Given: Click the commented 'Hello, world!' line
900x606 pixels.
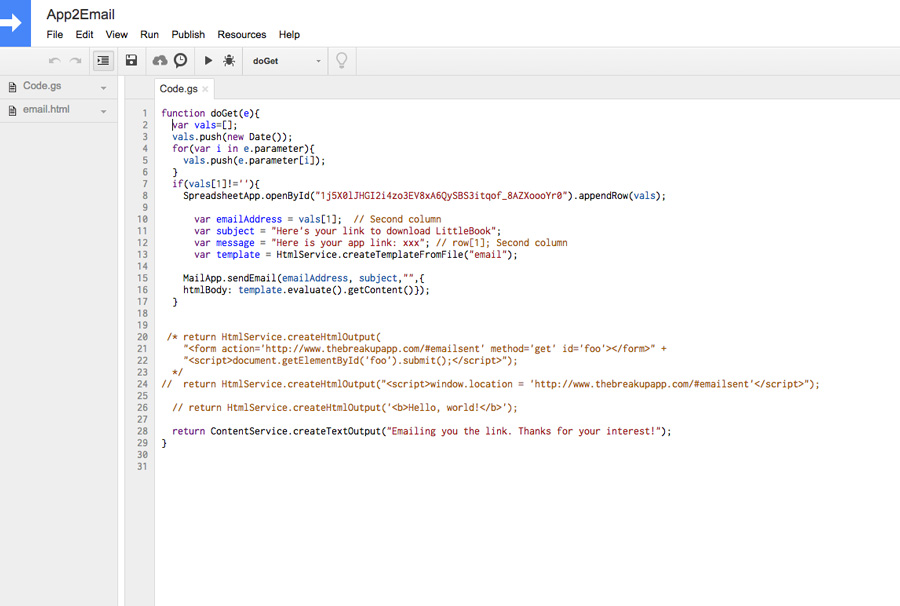Looking at the screenshot, I should pyautogui.click(x=344, y=407).
